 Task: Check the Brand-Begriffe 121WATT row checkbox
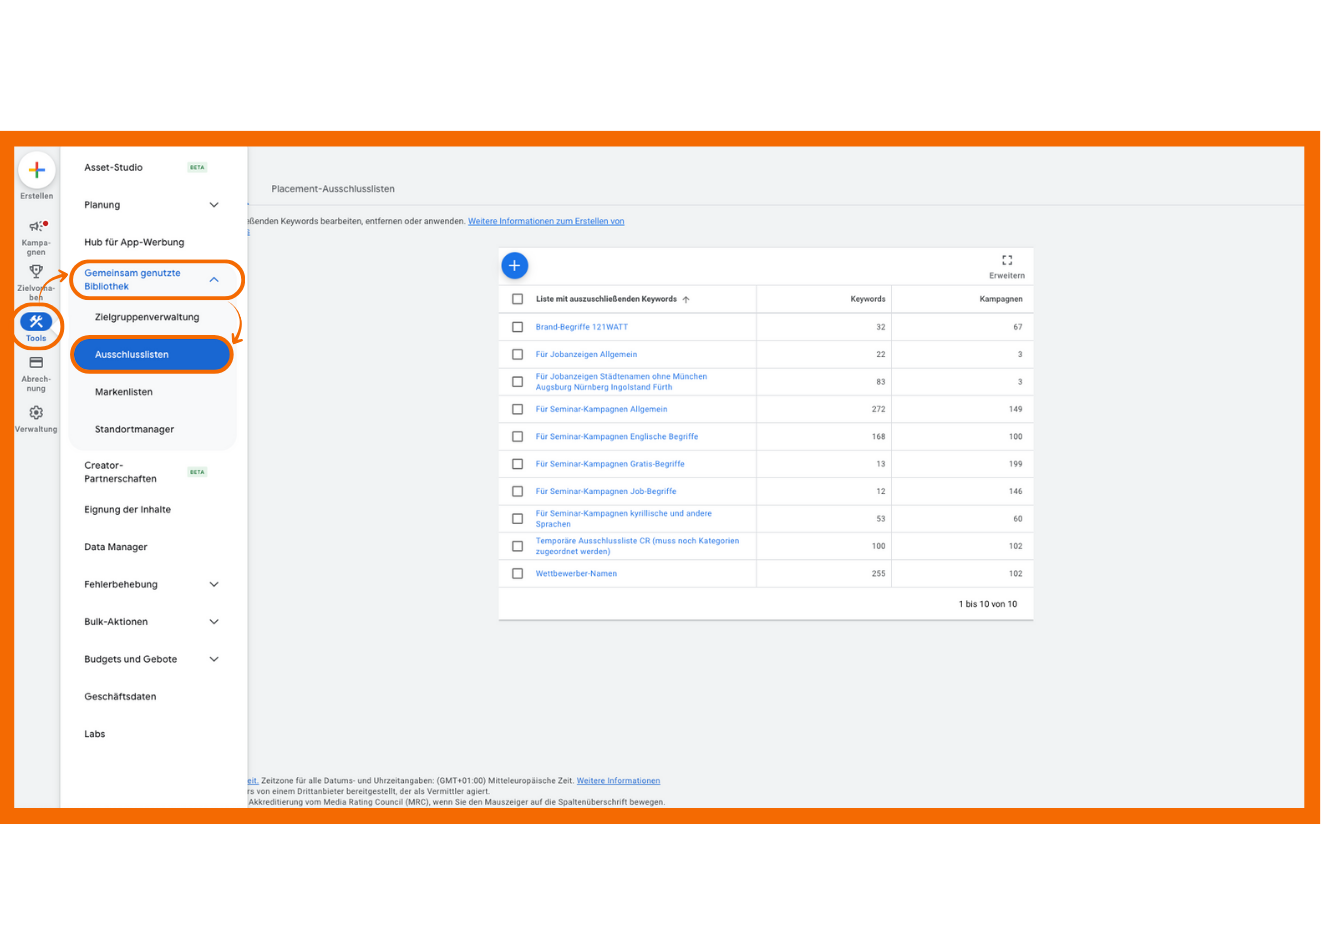(x=517, y=327)
